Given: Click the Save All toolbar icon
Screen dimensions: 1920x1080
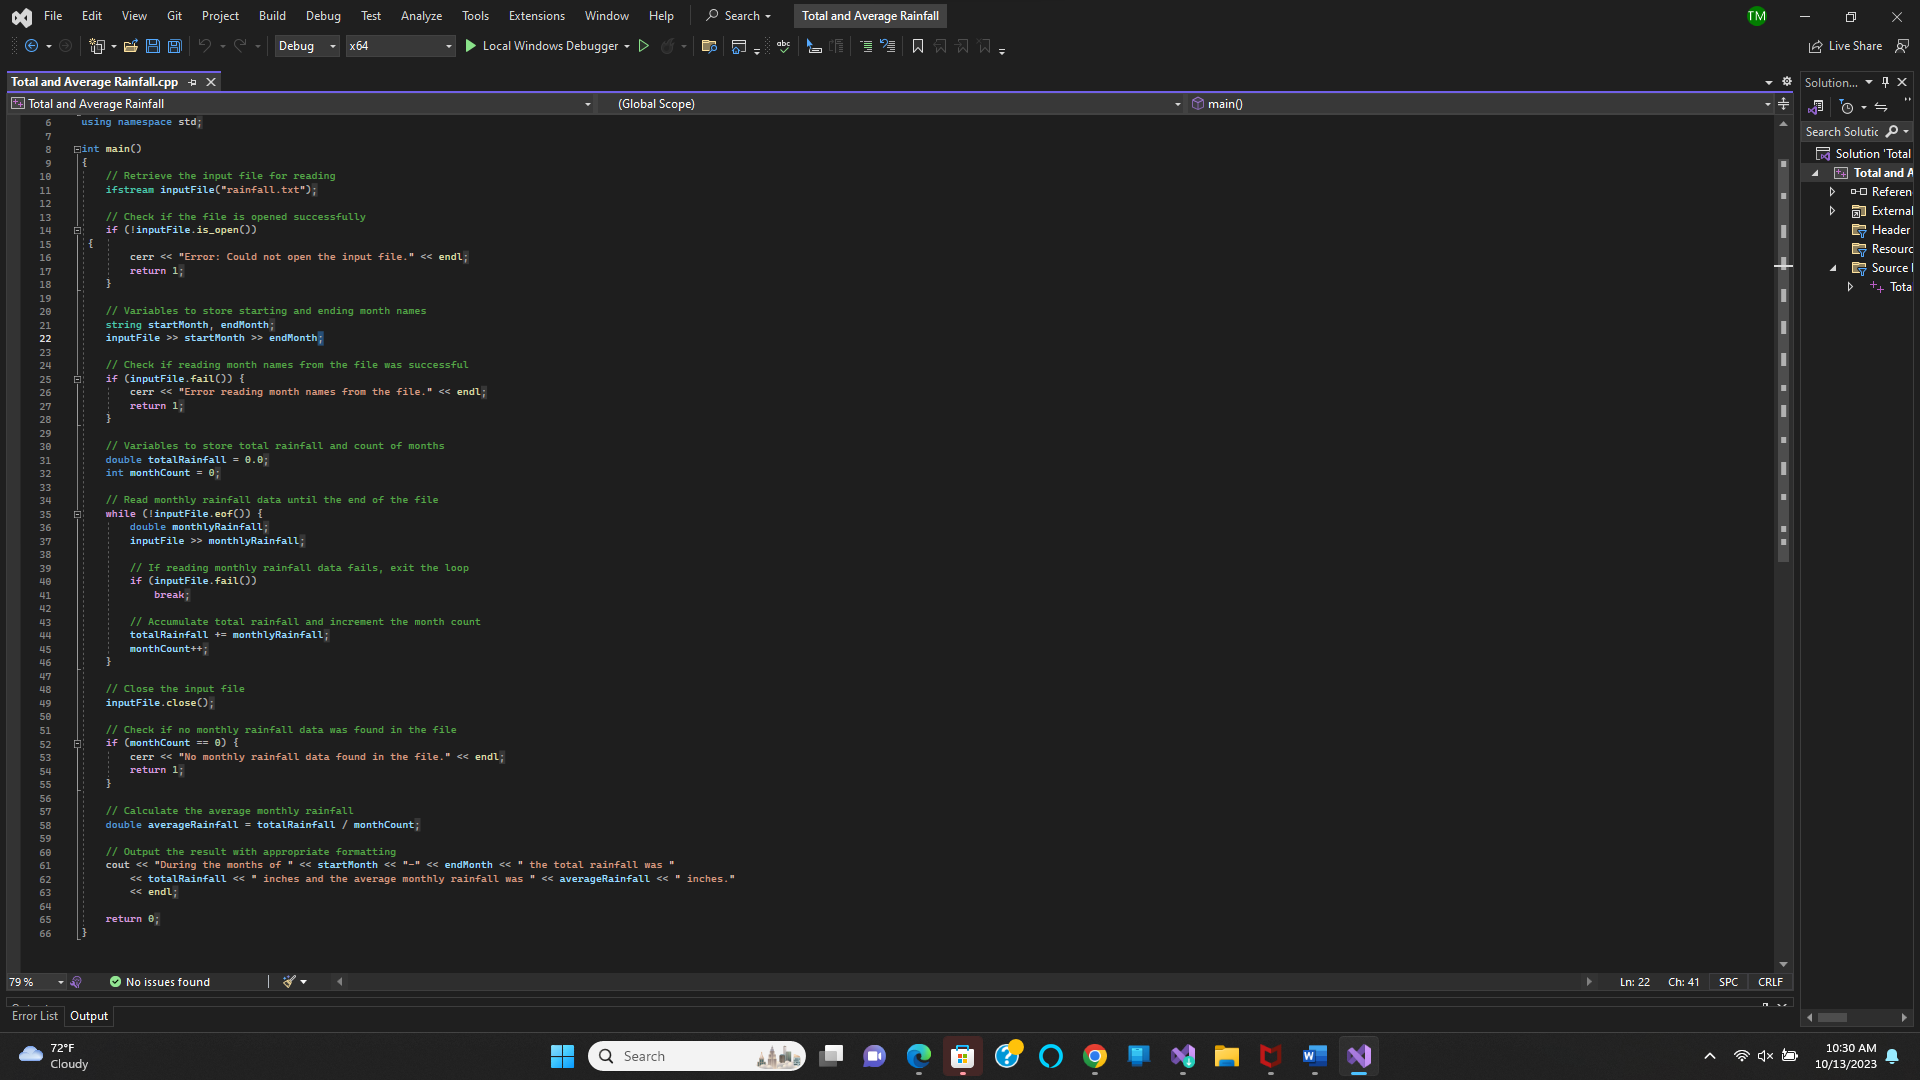Looking at the screenshot, I should tap(175, 46).
